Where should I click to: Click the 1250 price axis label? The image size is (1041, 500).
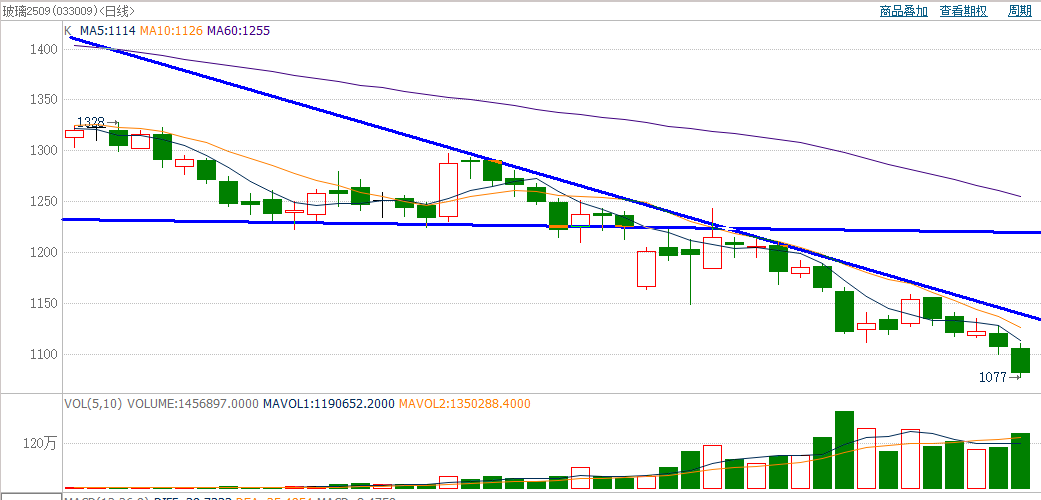44,202
